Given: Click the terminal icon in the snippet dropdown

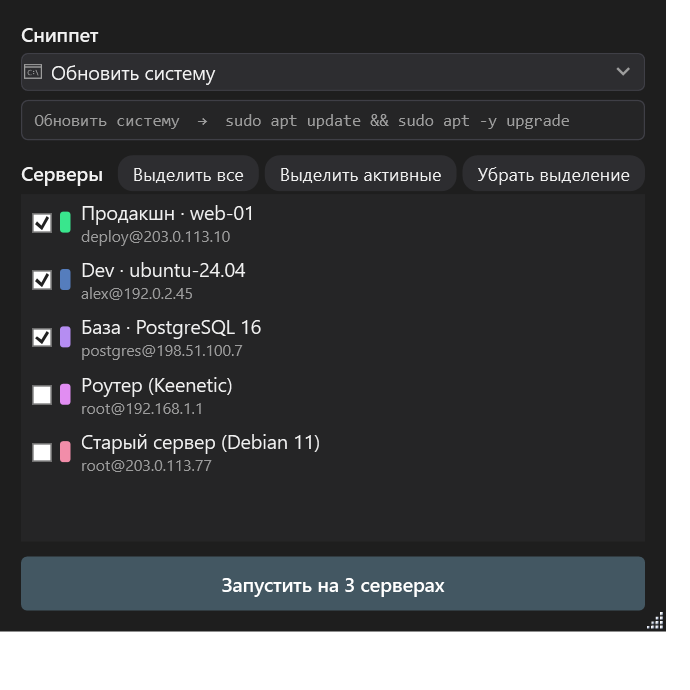Looking at the screenshot, I should click(33, 72).
